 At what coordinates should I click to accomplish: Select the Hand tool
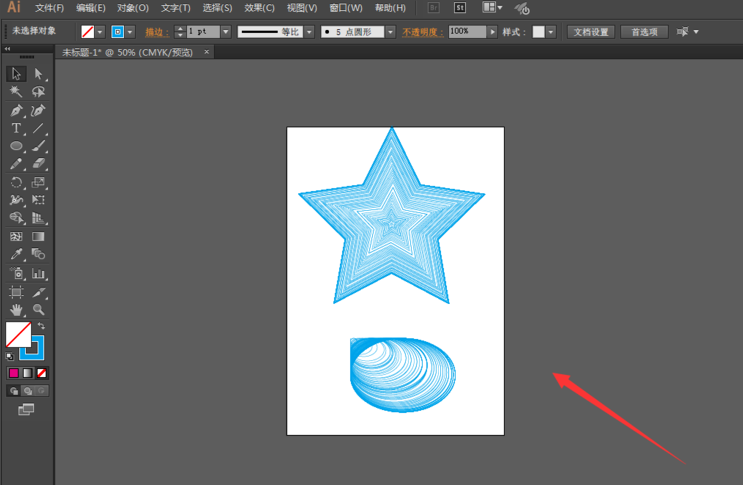(x=17, y=310)
